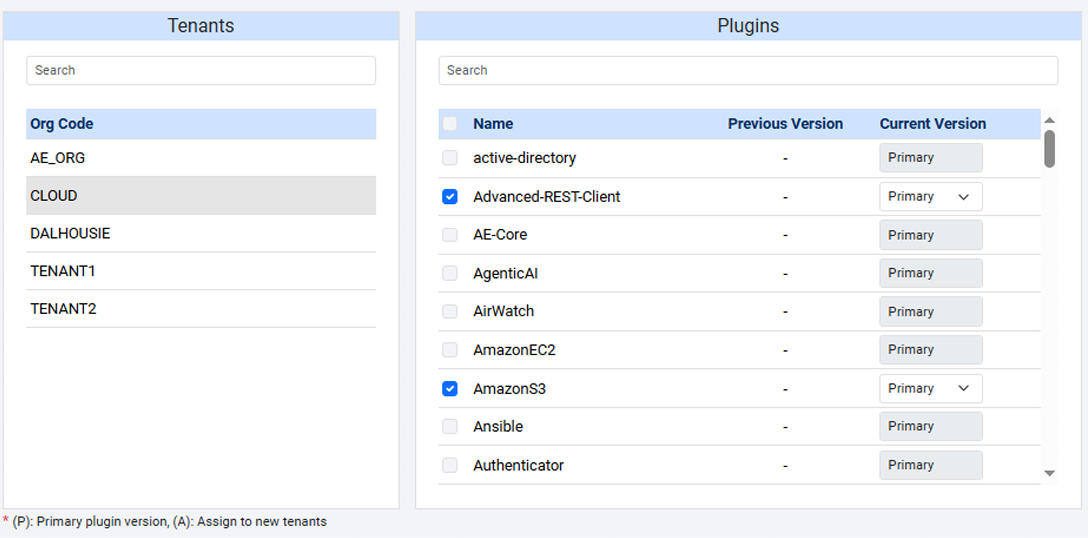Click active-directory version Primary box

pos(931,158)
